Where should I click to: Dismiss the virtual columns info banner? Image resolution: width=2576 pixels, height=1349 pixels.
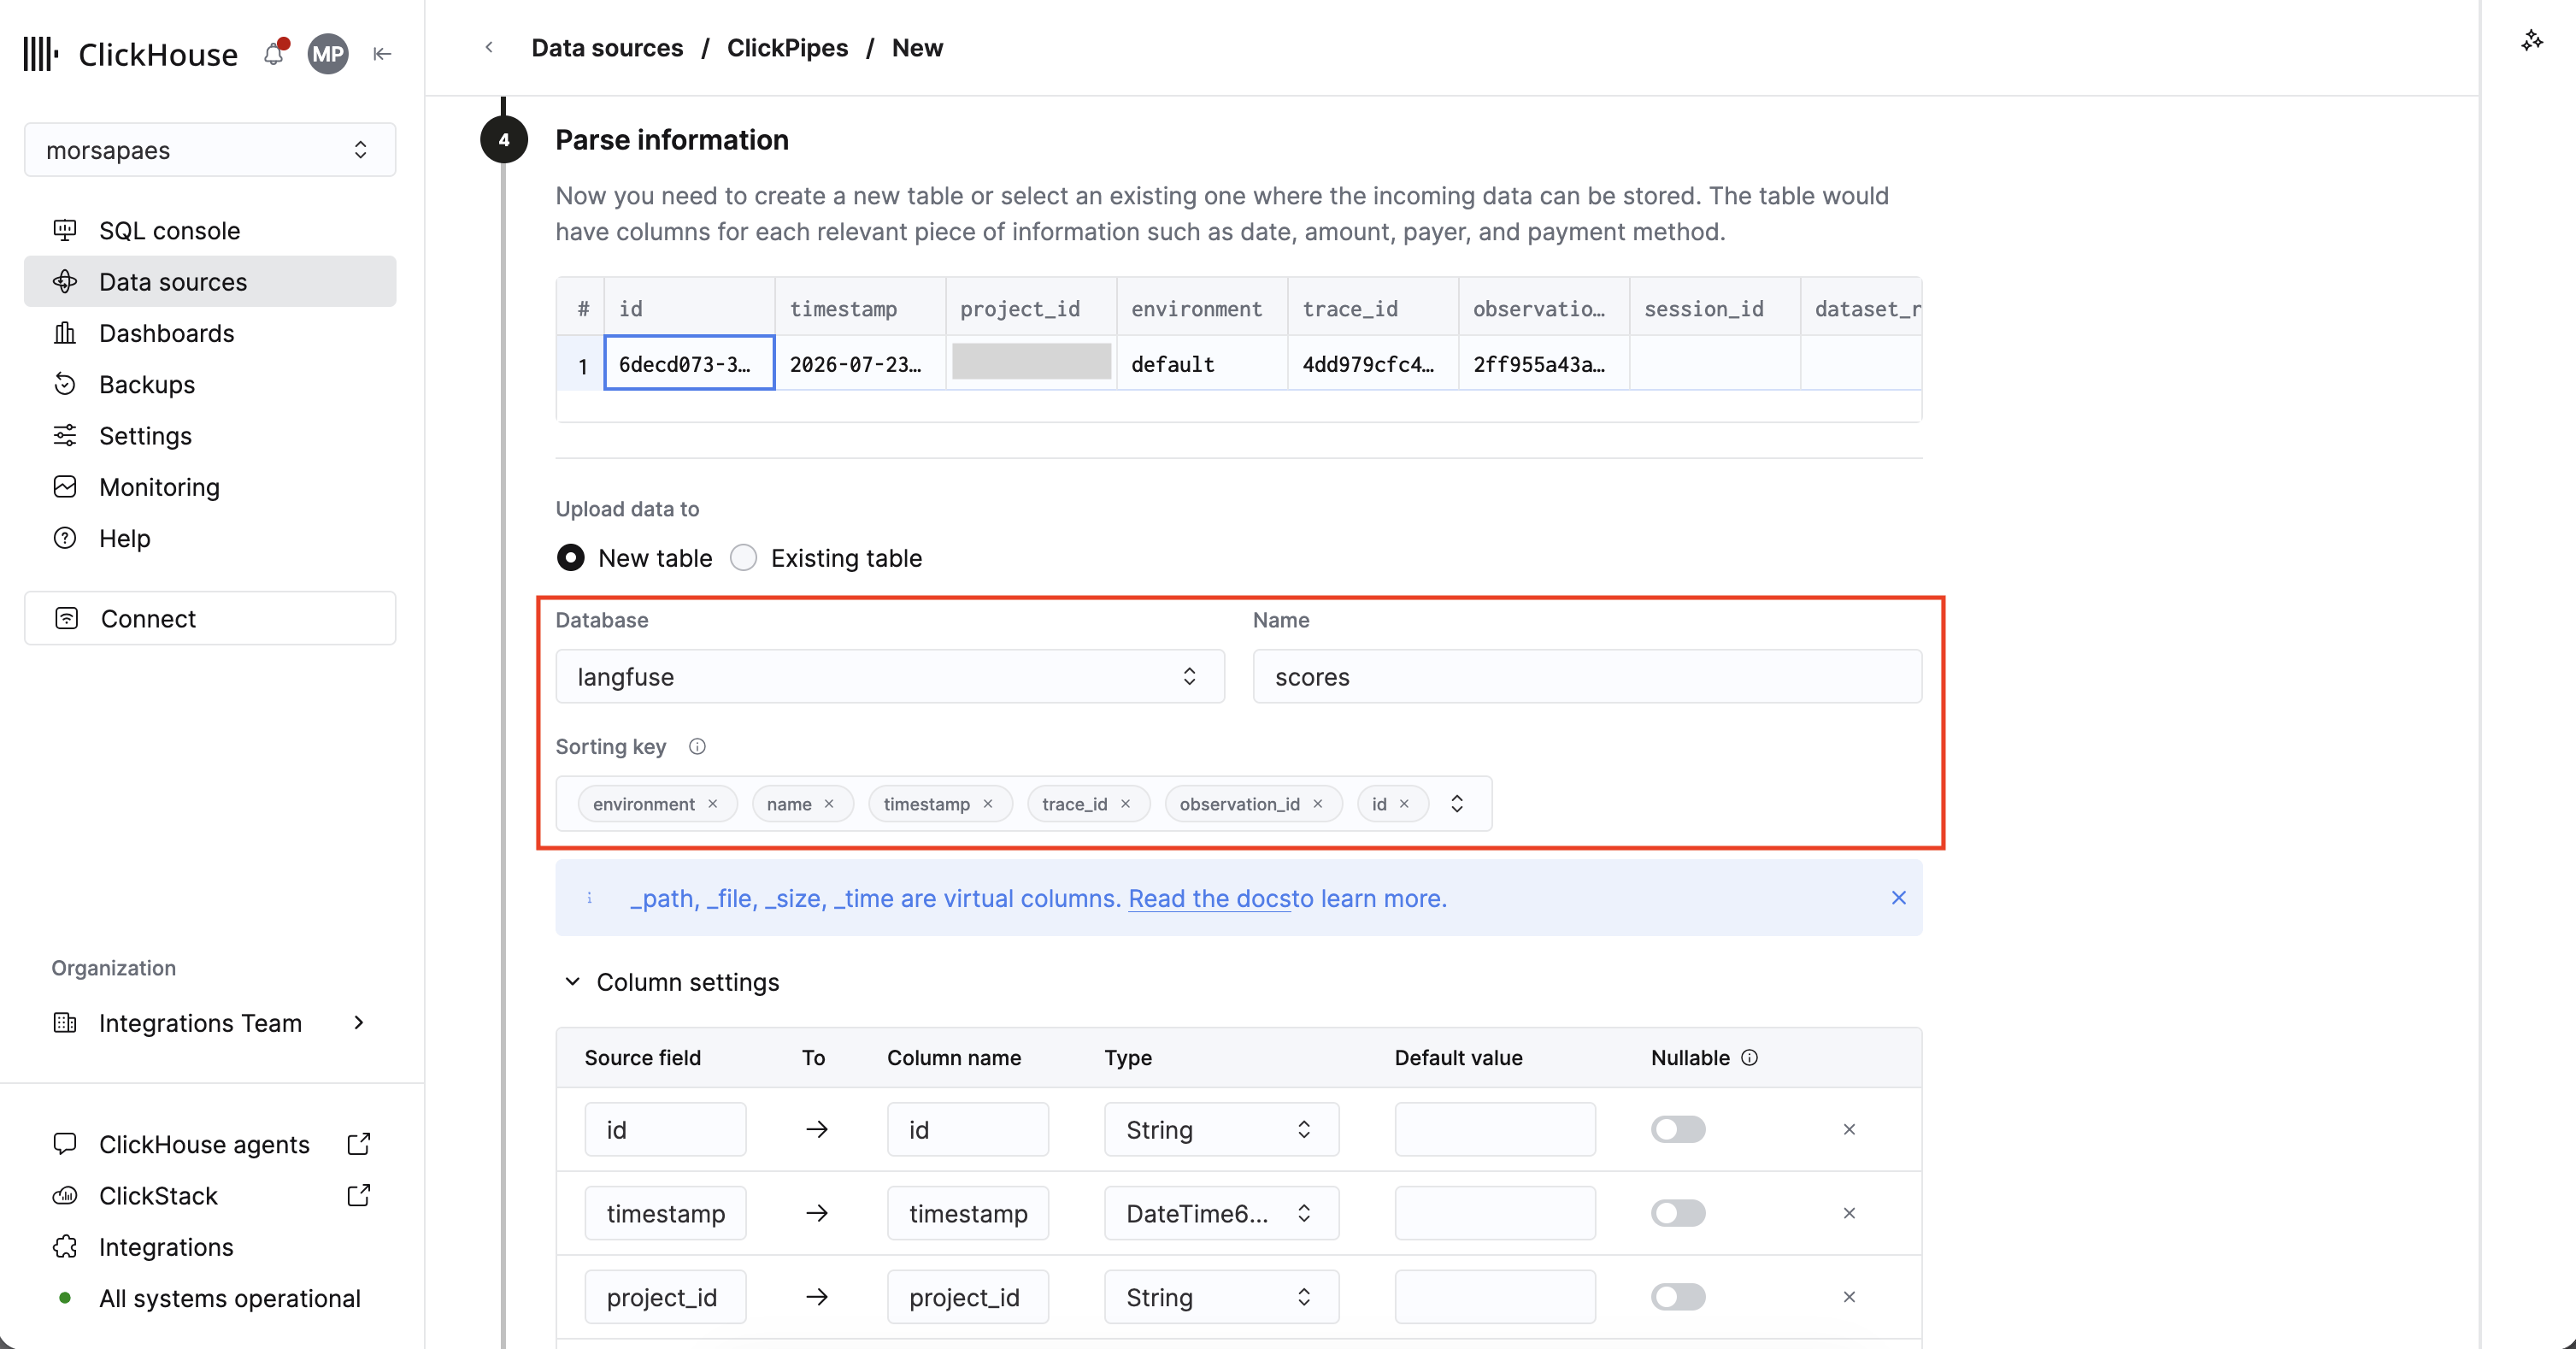pyautogui.click(x=1898, y=898)
